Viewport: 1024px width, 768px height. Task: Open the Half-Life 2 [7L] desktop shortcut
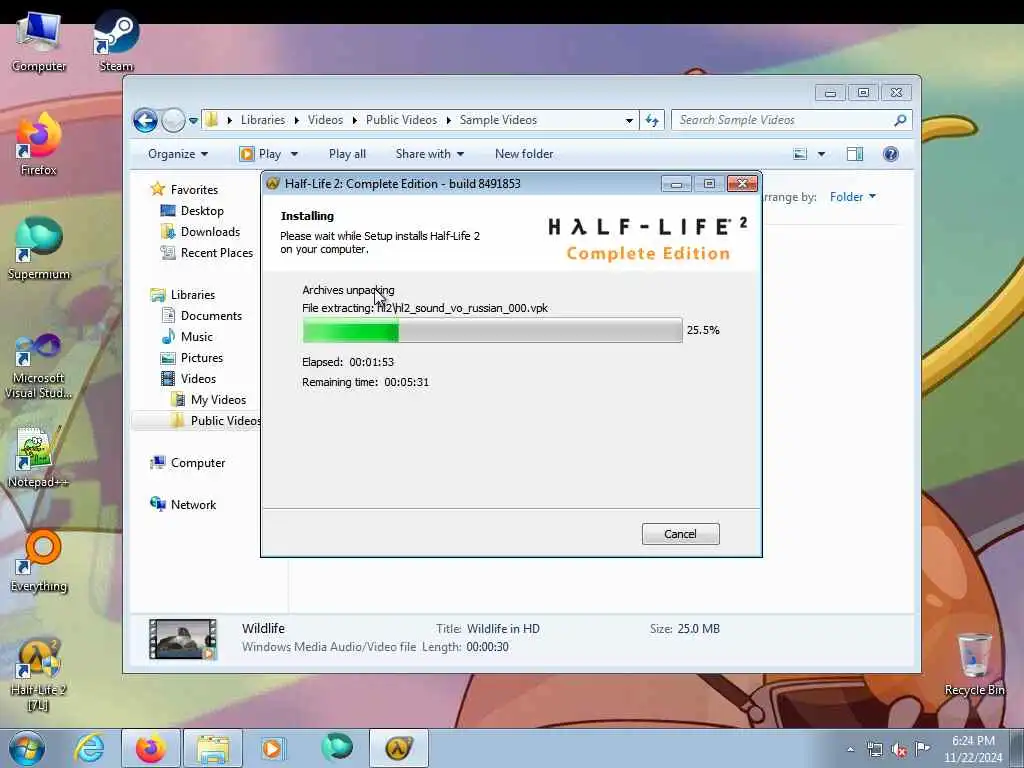[39, 675]
